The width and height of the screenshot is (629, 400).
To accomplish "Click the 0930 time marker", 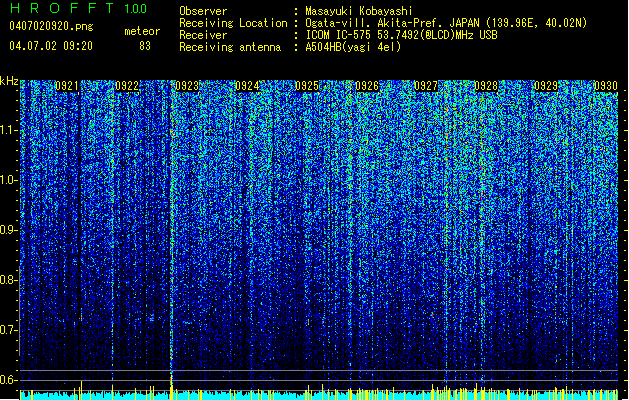I will coord(606,86).
